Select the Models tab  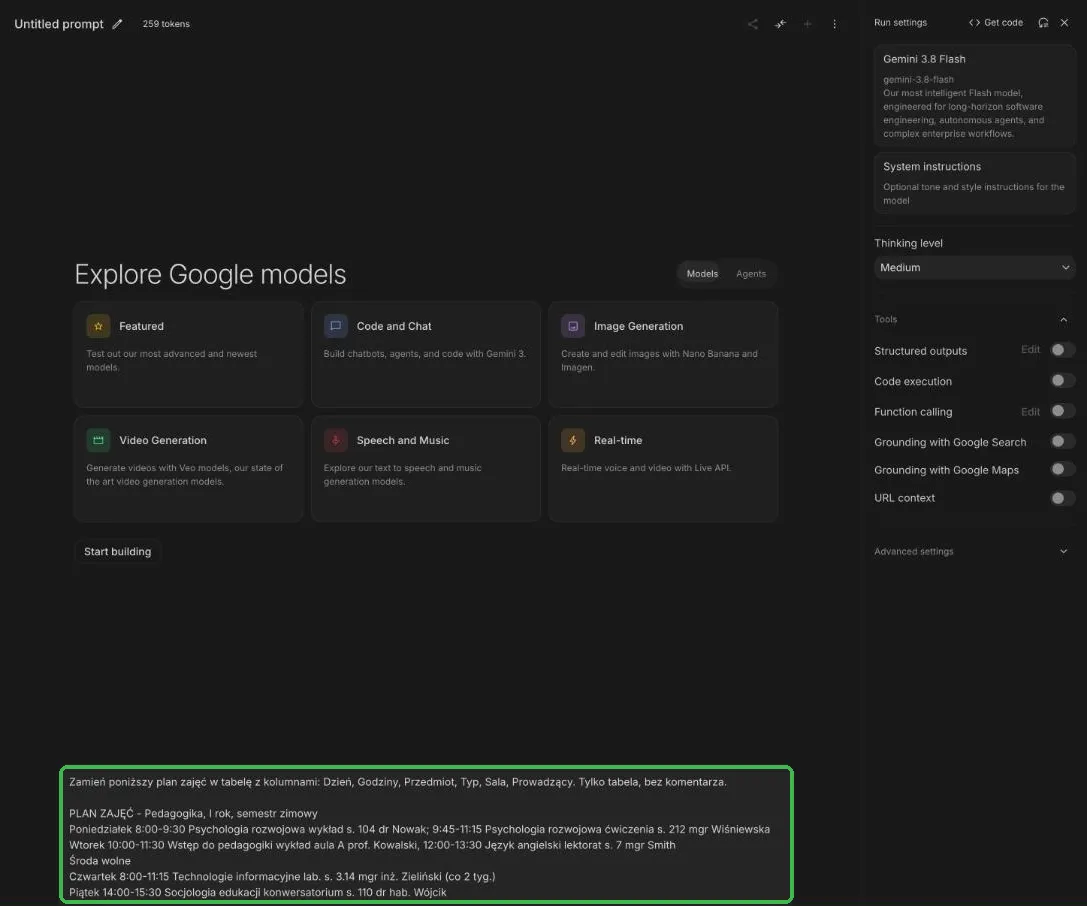702,274
